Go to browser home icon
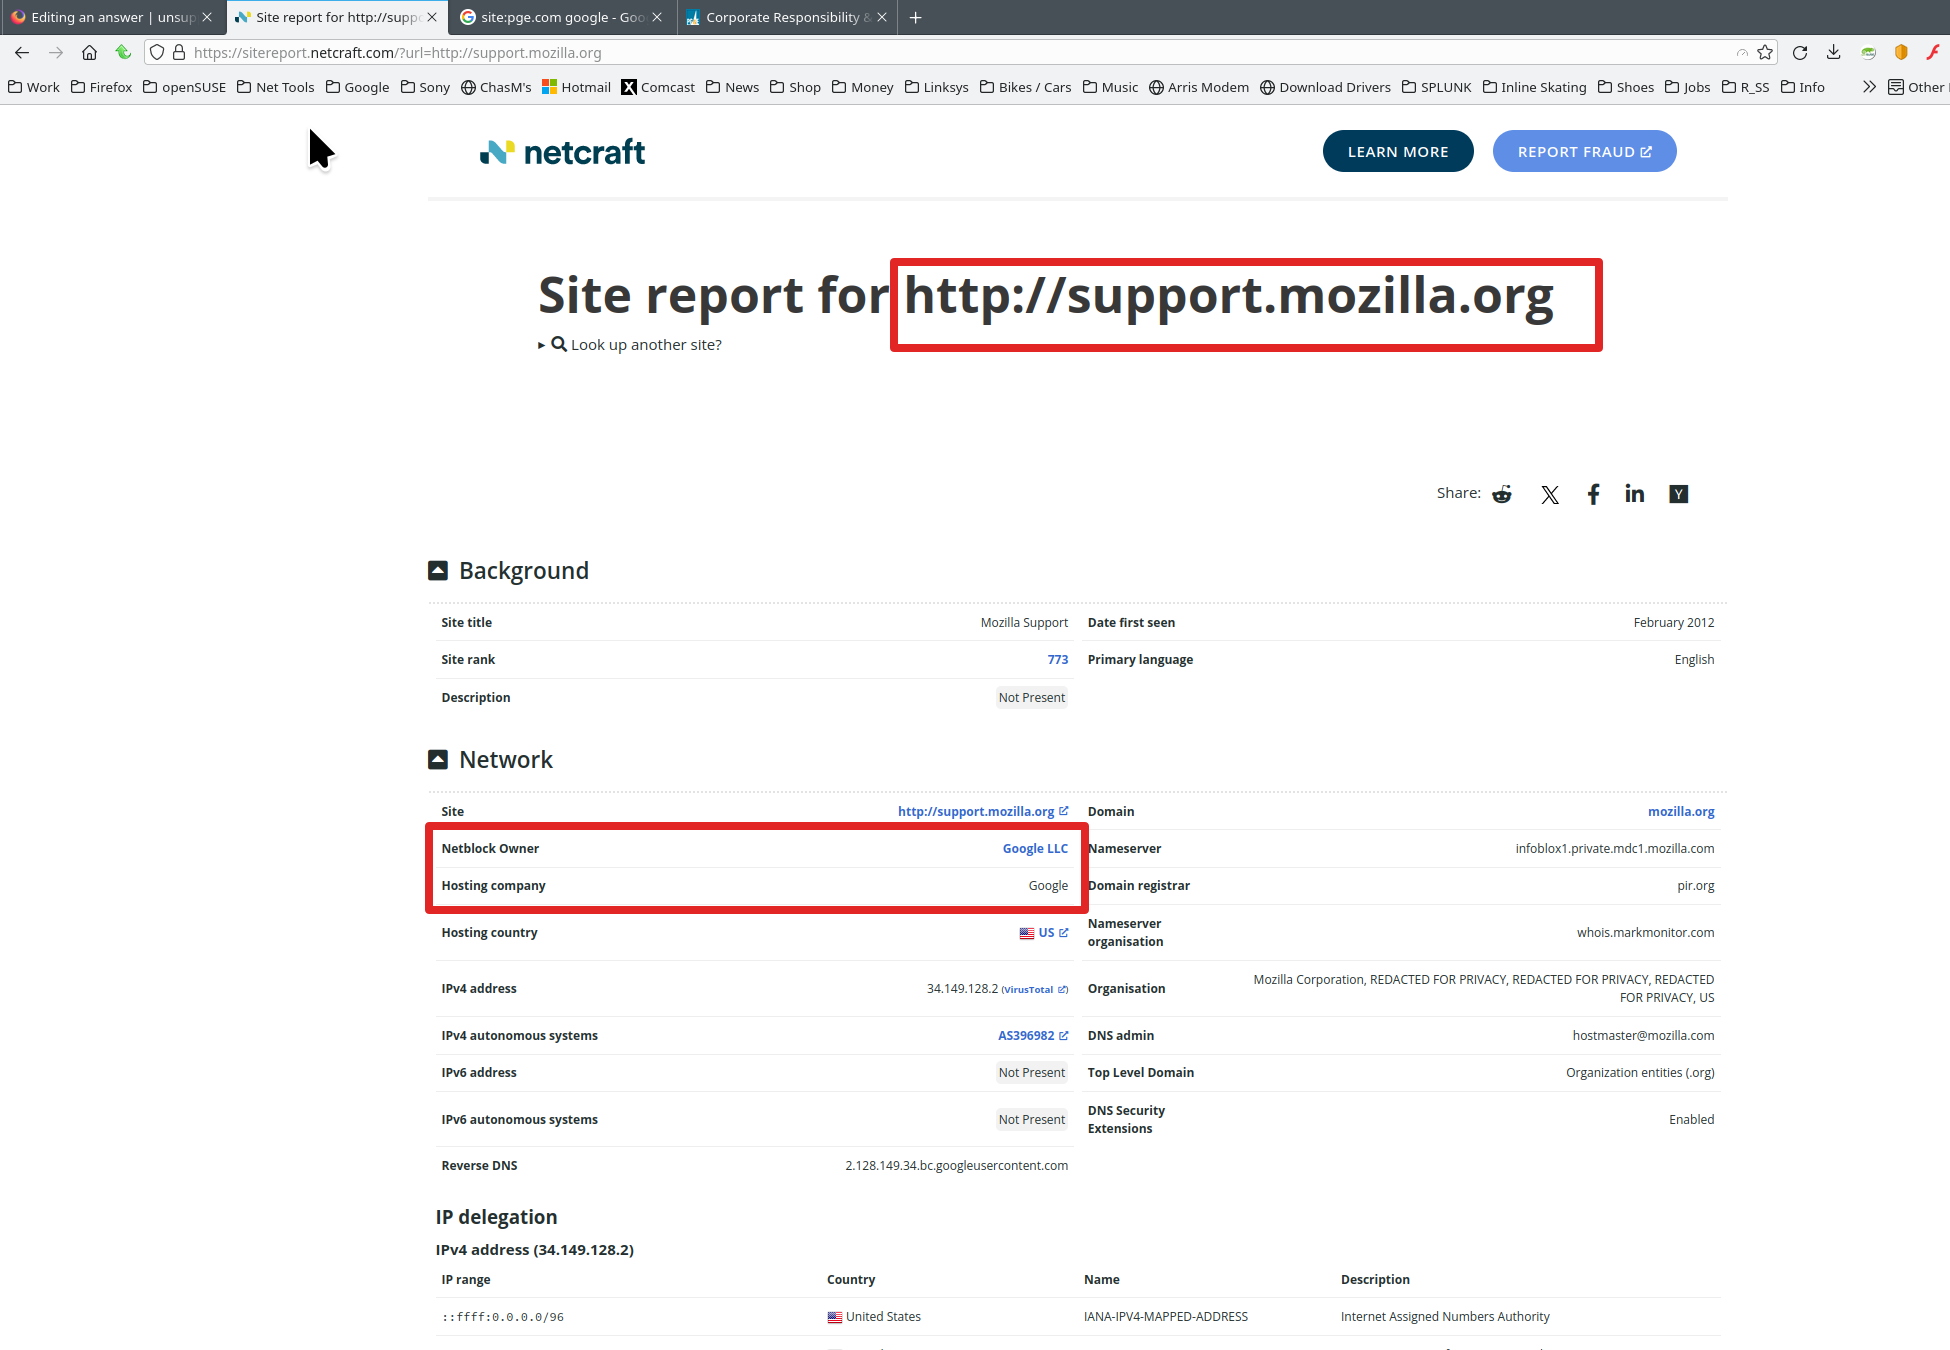 [89, 53]
